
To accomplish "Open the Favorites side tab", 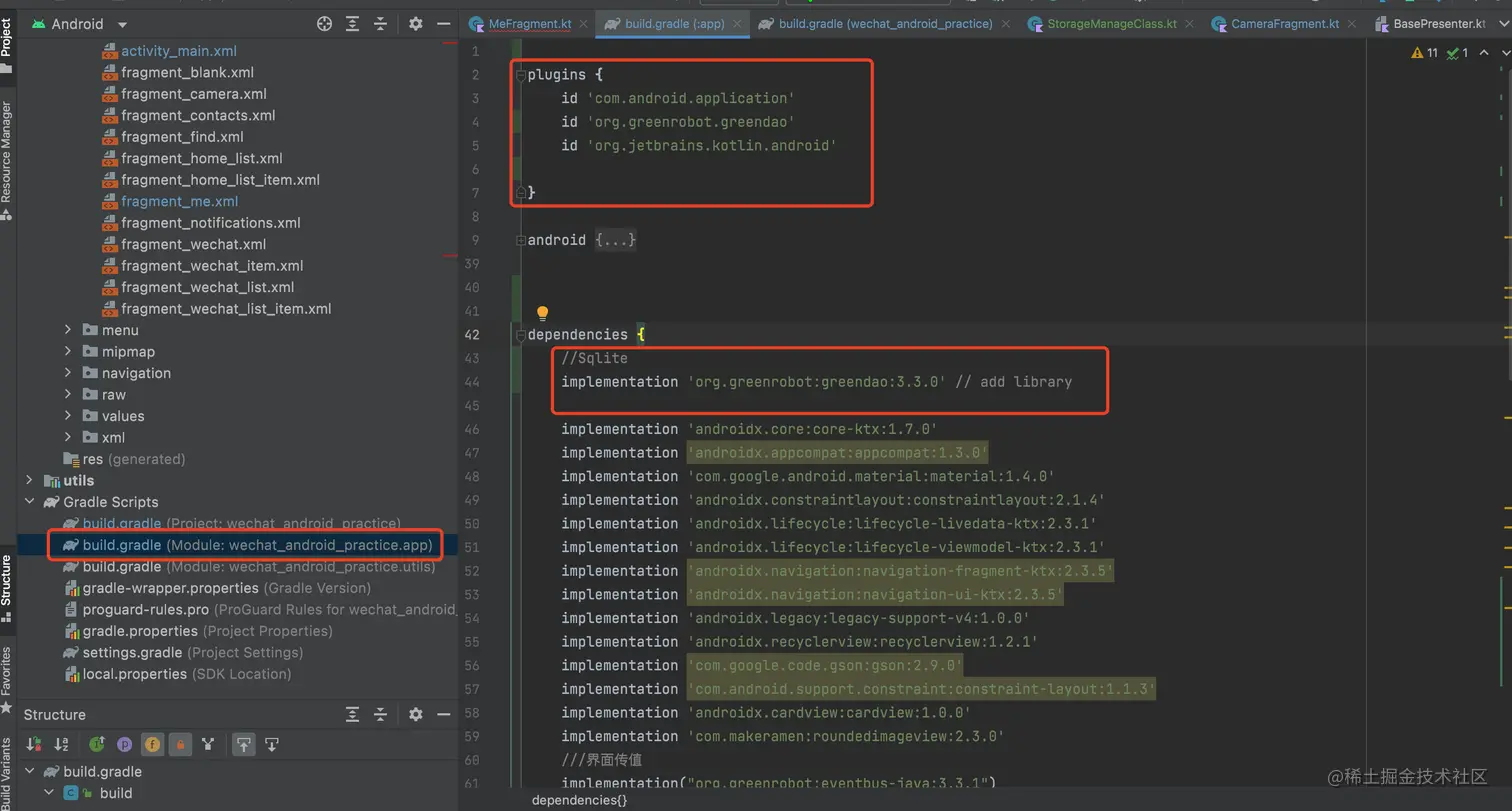I will [x=7, y=682].
